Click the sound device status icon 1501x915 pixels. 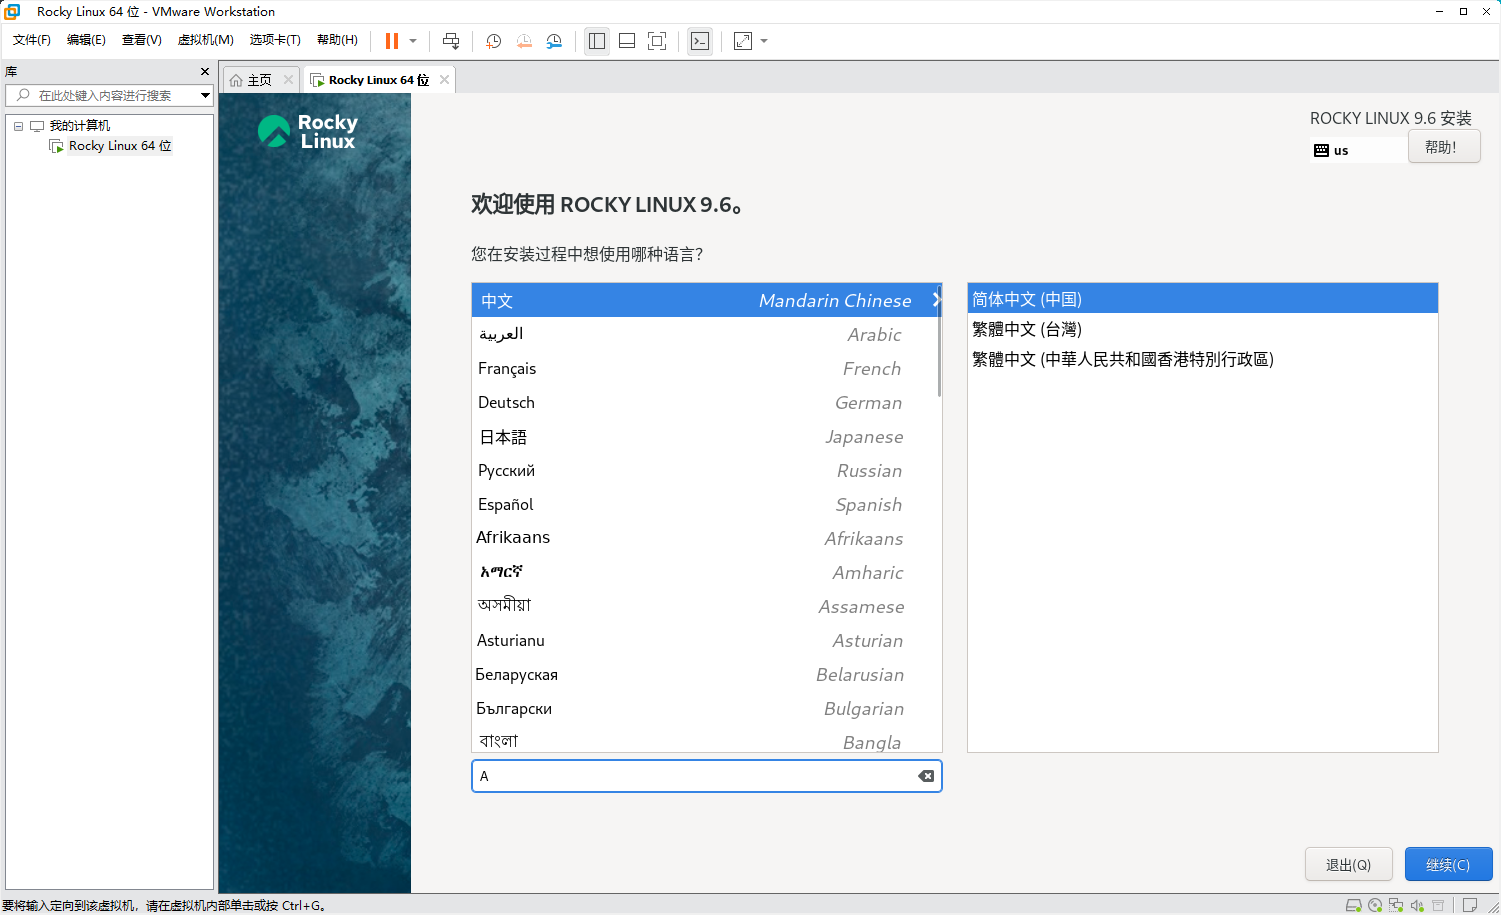1417,905
